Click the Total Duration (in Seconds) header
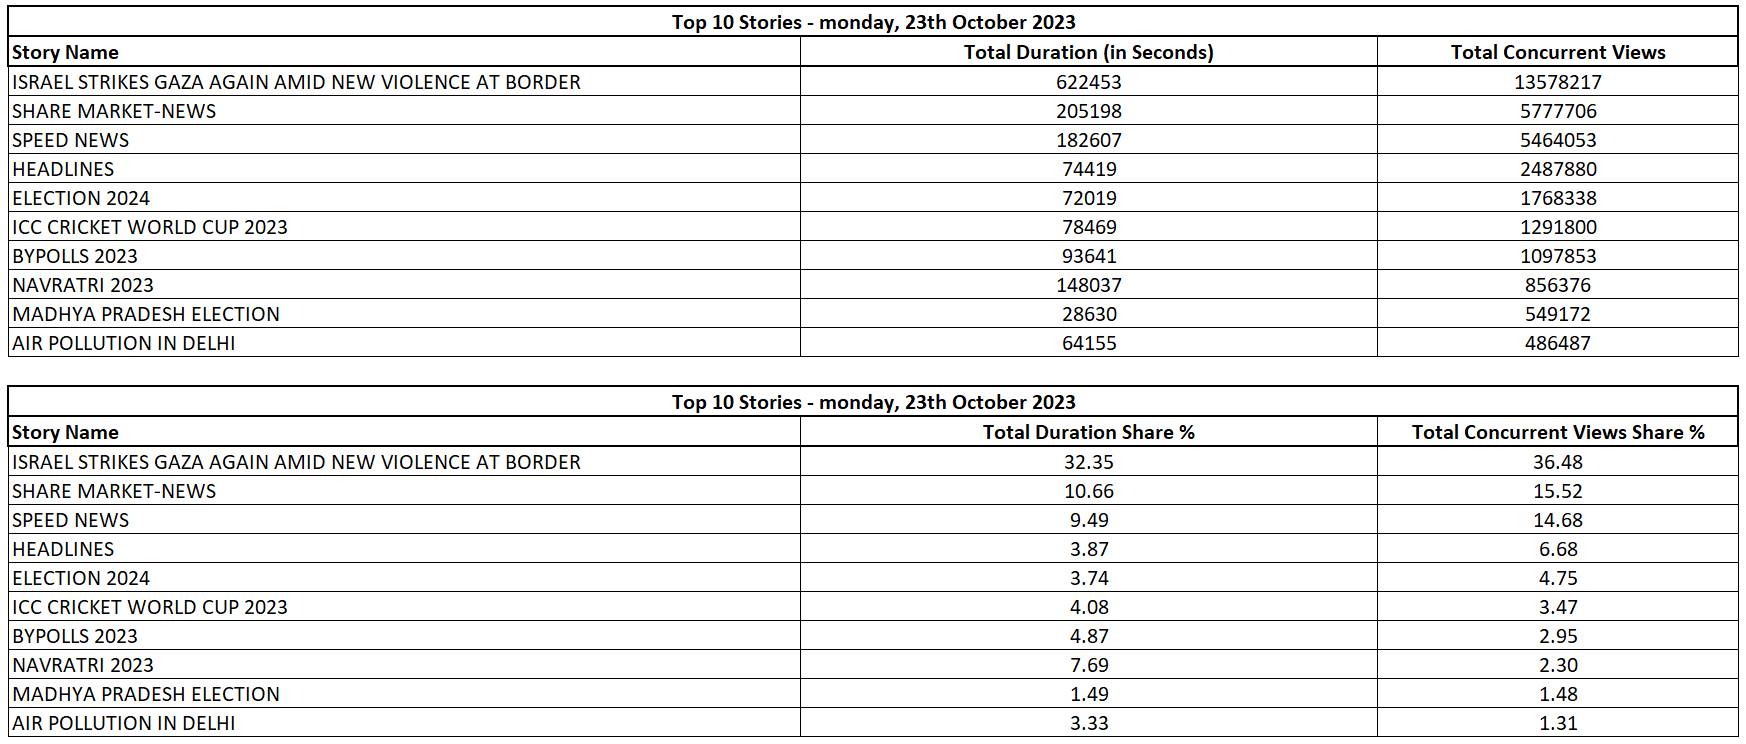Image resolution: width=1746 pixels, height=744 pixels. (1088, 52)
